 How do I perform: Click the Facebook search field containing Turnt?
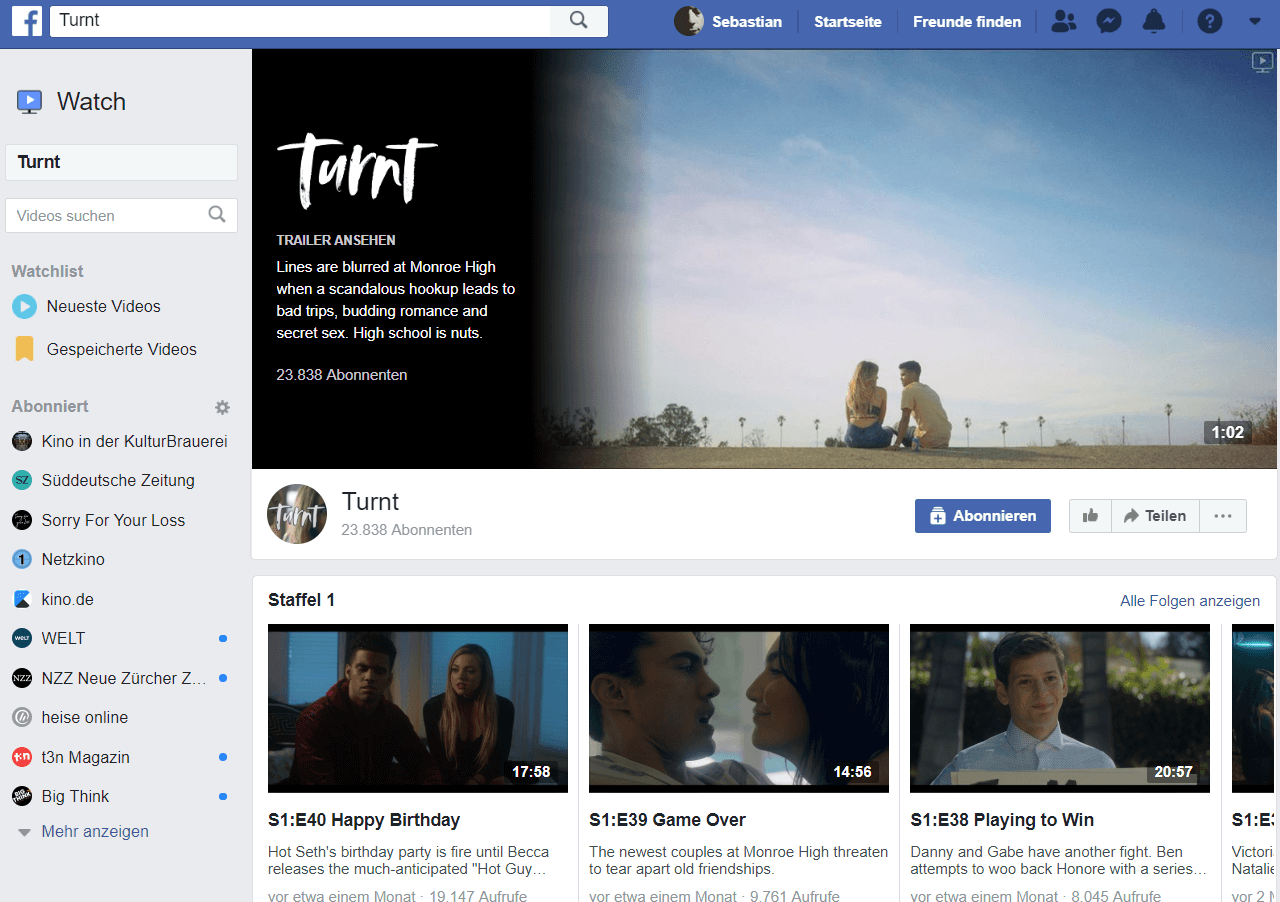click(300, 21)
